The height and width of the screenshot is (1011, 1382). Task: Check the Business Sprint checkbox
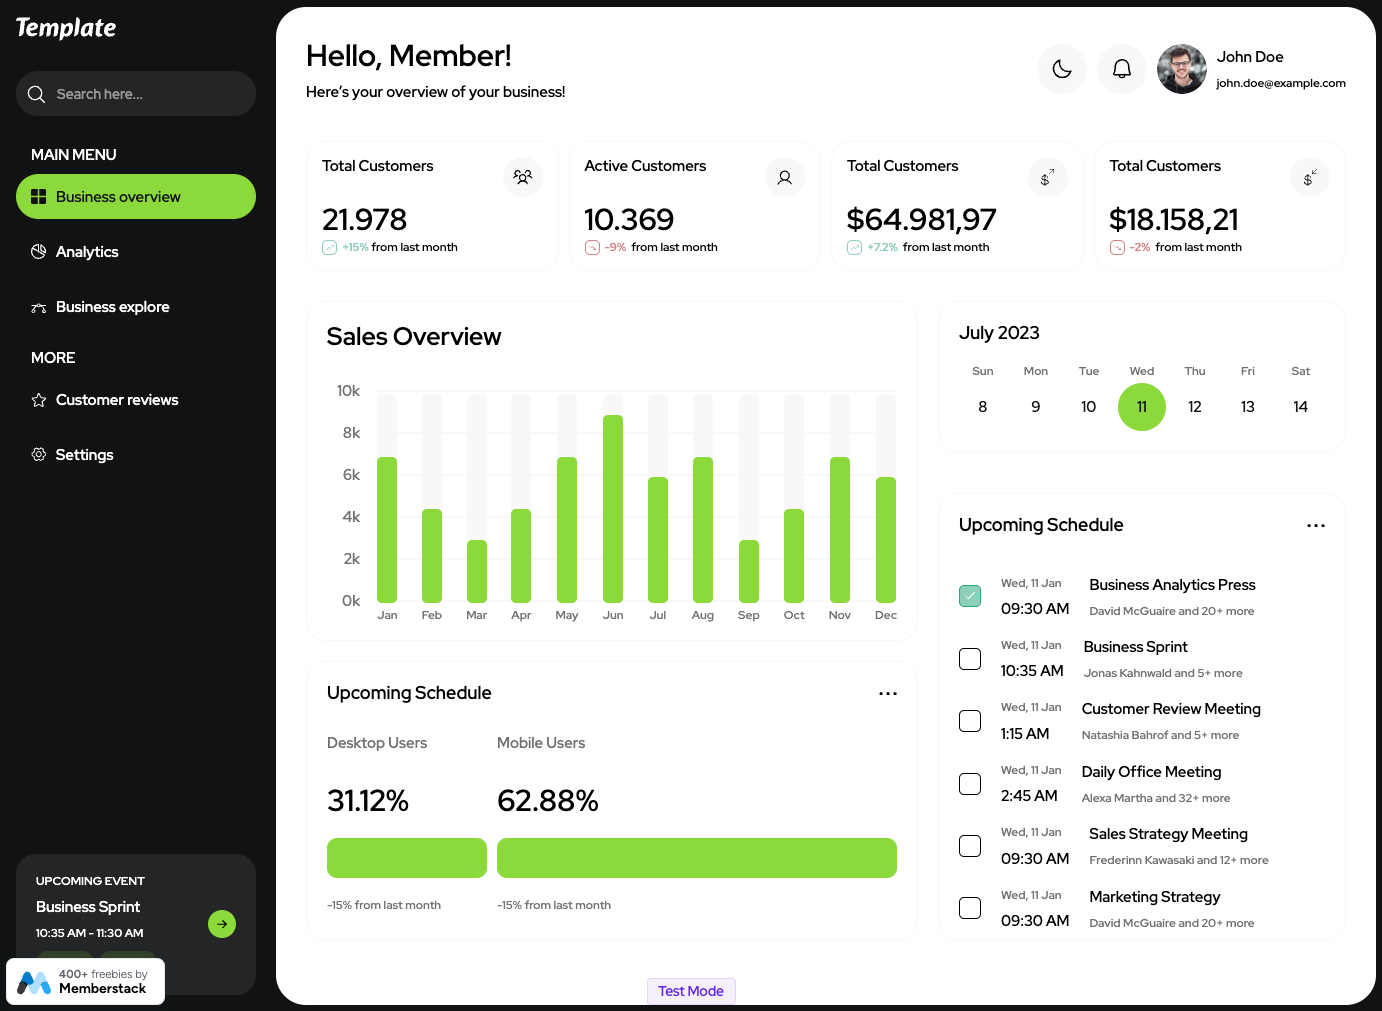tap(969, 658)
